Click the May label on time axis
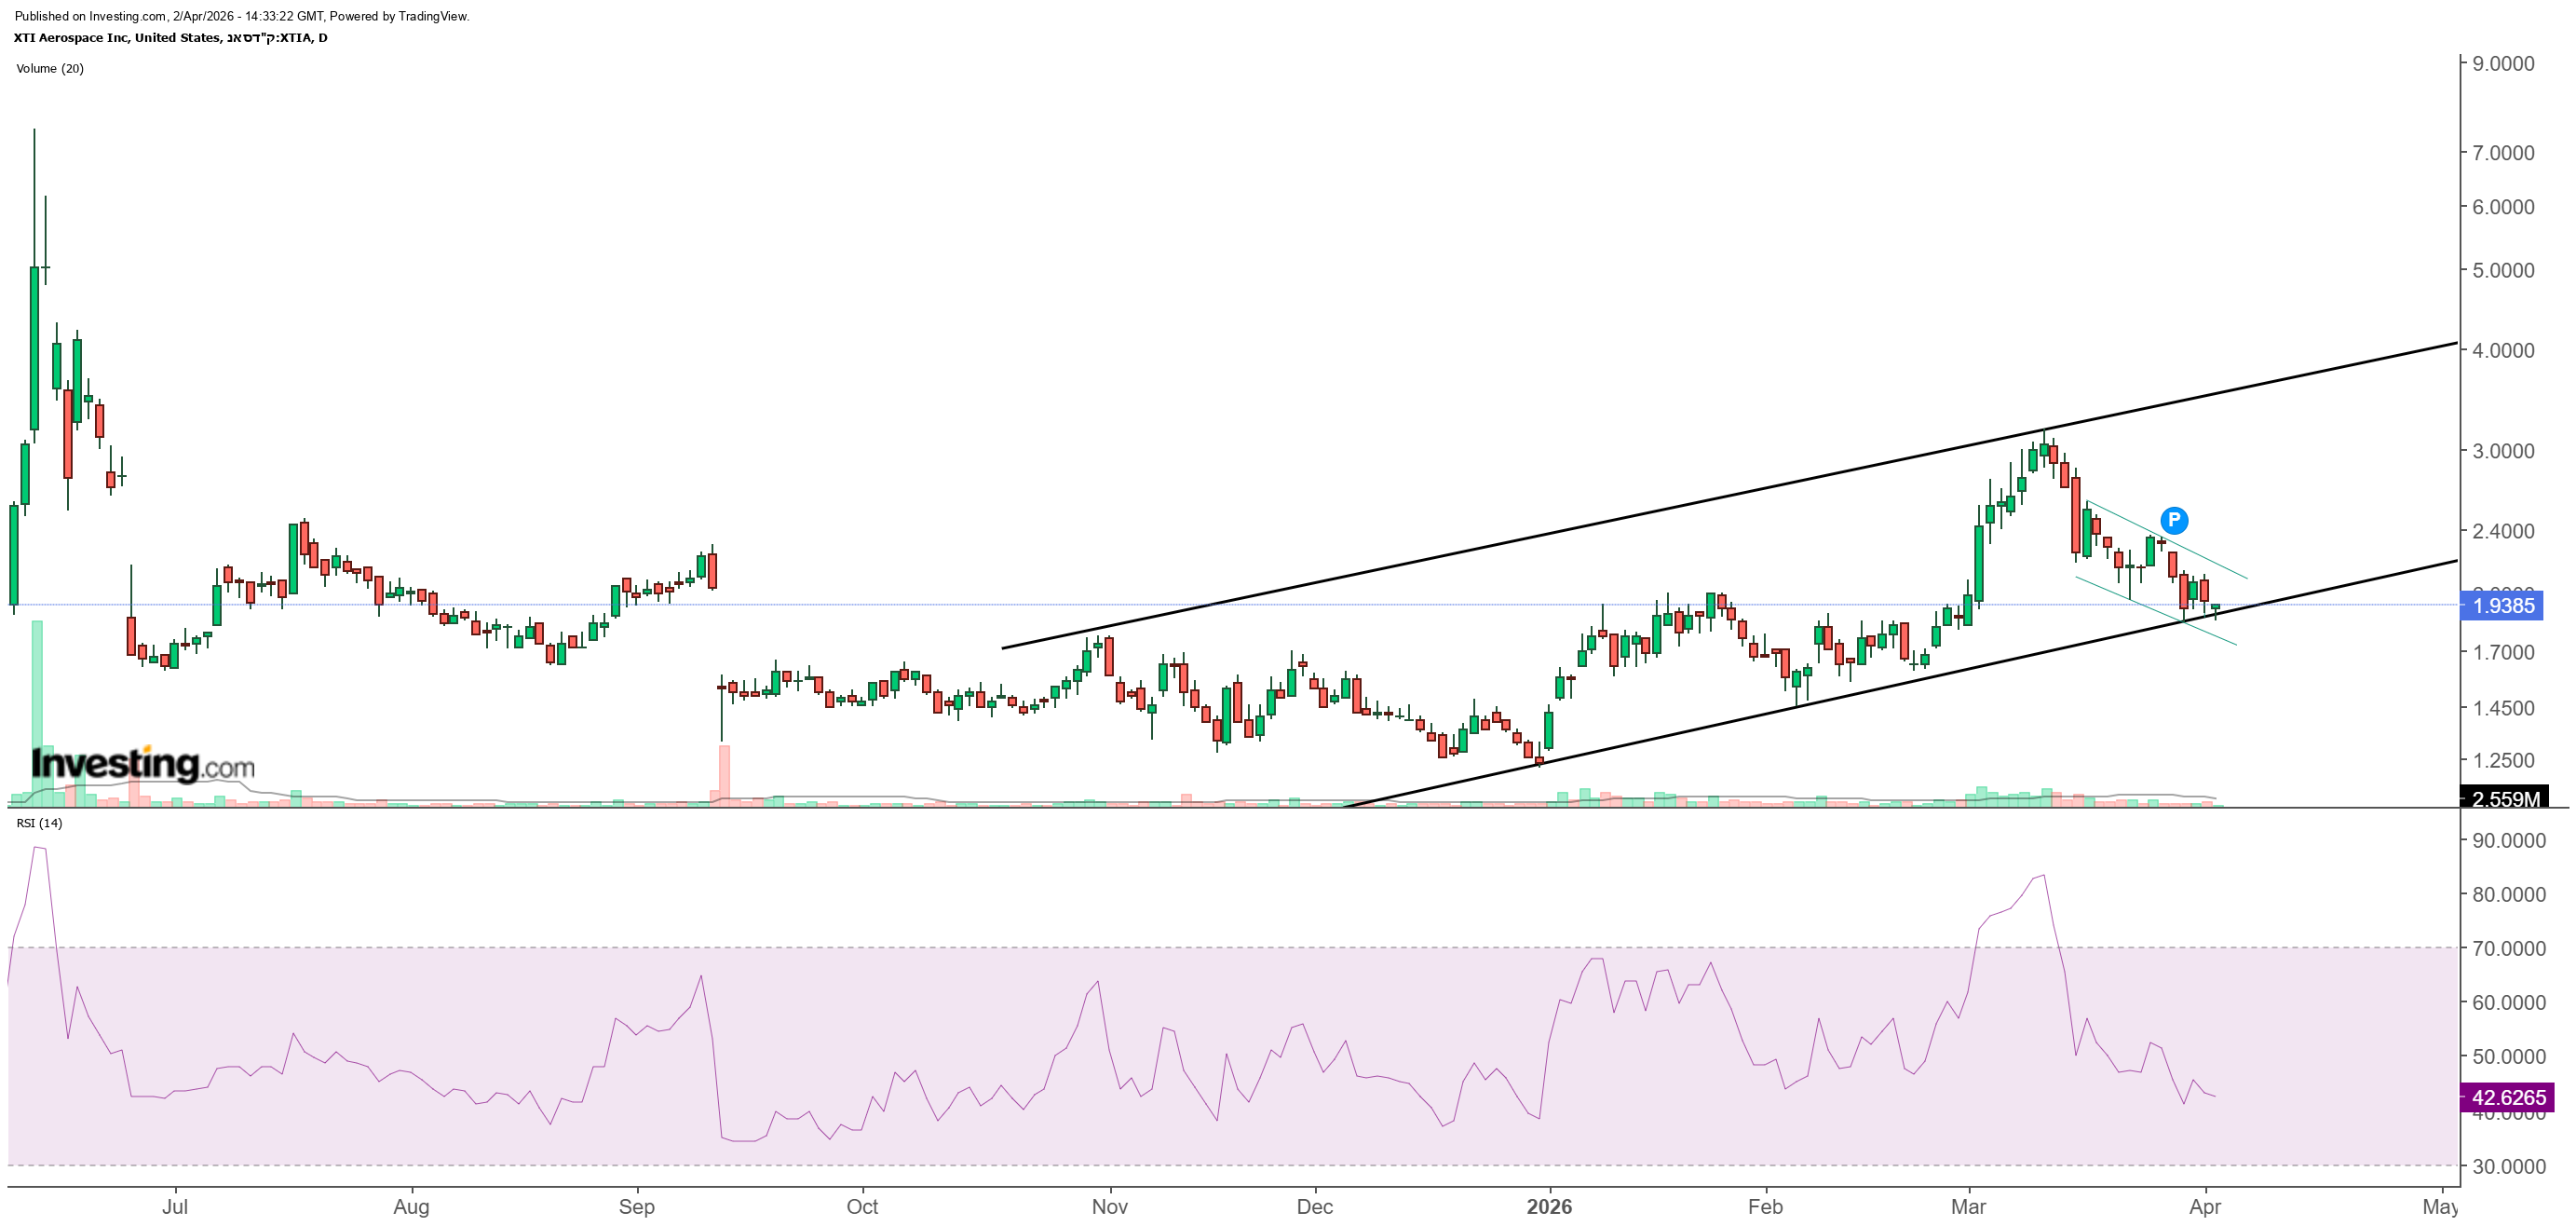The image size is (2576, 1226). 2440,1206
